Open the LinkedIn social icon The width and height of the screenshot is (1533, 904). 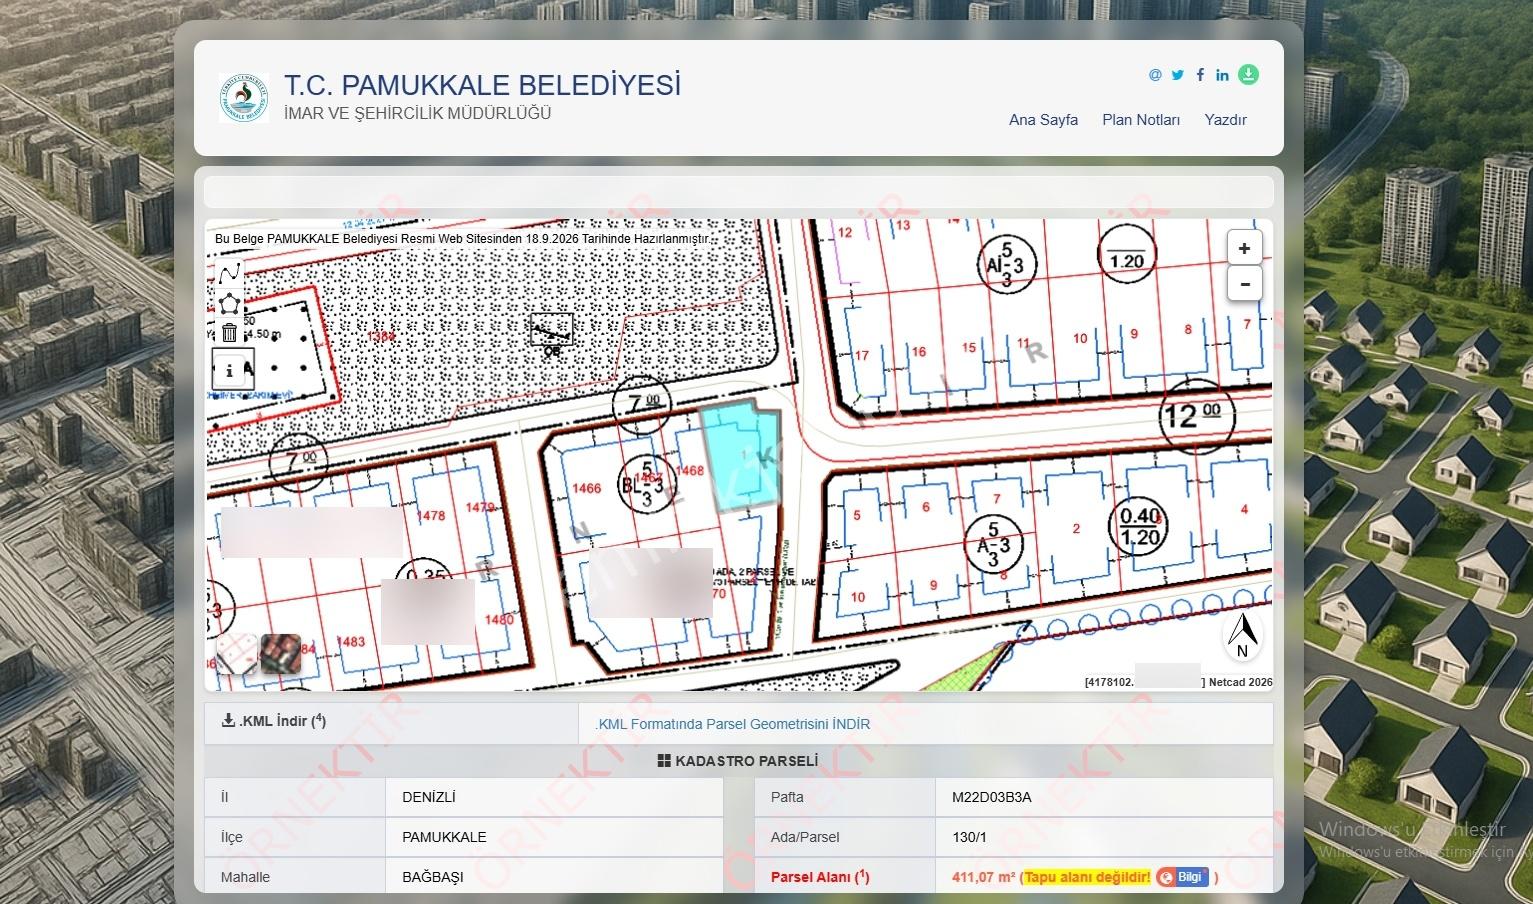[x=1222, y=75]
